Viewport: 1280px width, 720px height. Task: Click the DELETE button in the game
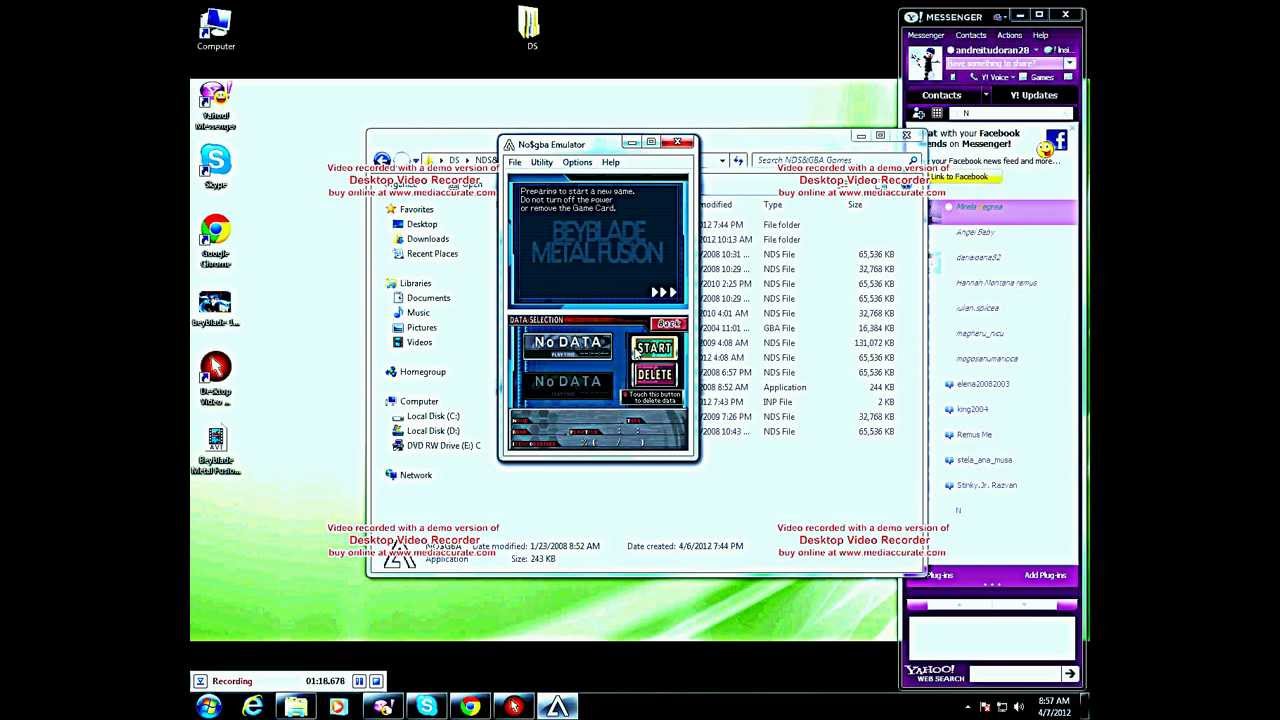(654, 375)
